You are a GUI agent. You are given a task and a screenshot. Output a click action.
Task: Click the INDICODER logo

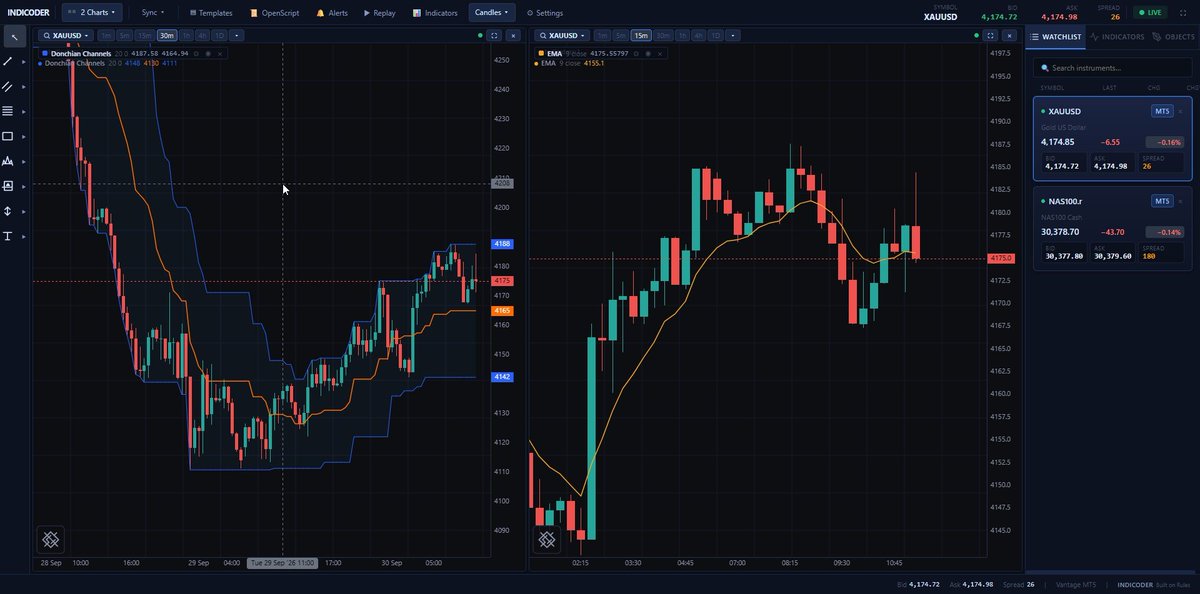tap(29, 13)
